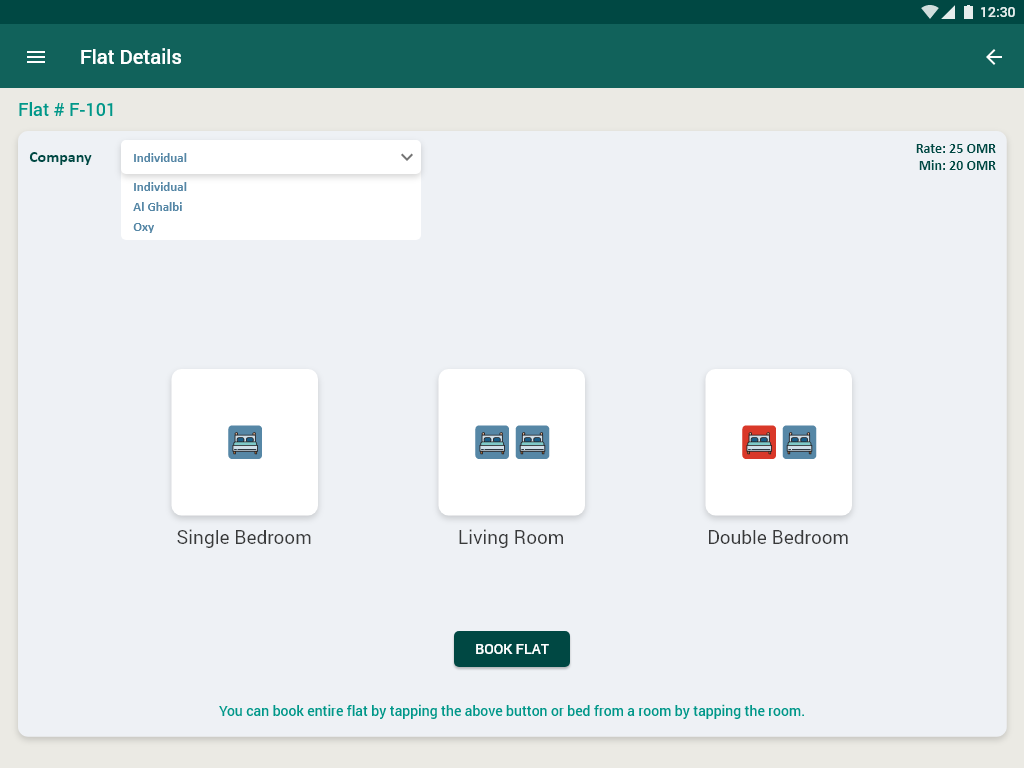Click the BOOK FLAT button
The image size is (1024, 768).
(512, 649)
